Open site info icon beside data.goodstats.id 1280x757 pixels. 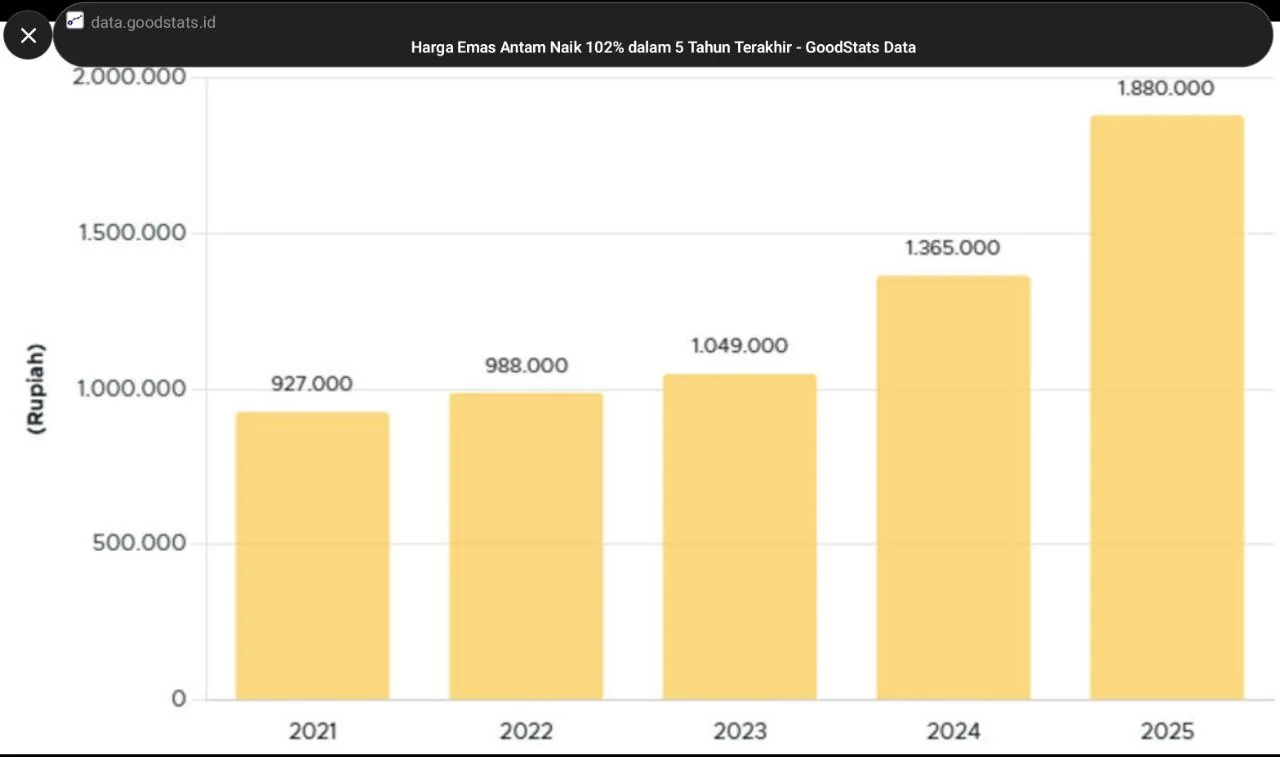[x=75, y=21]
